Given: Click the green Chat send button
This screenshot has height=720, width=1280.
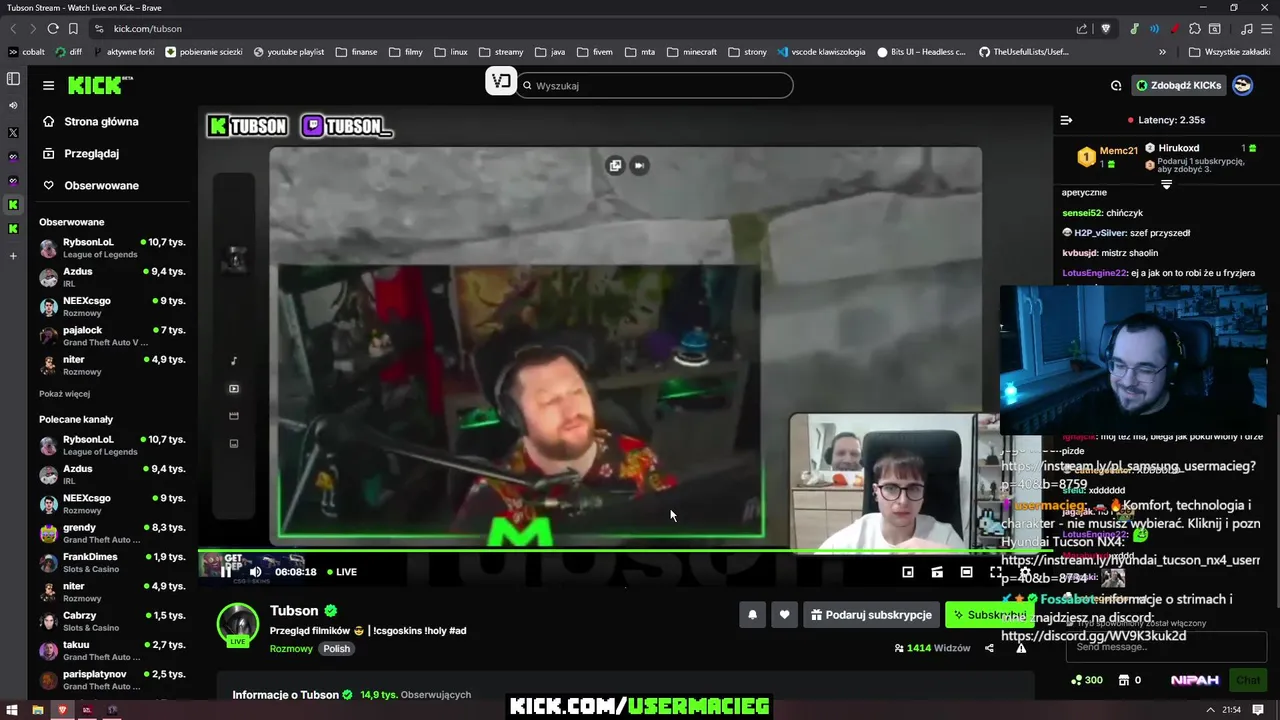Looking at the screenshot, I should click(x=1247, y=680).
